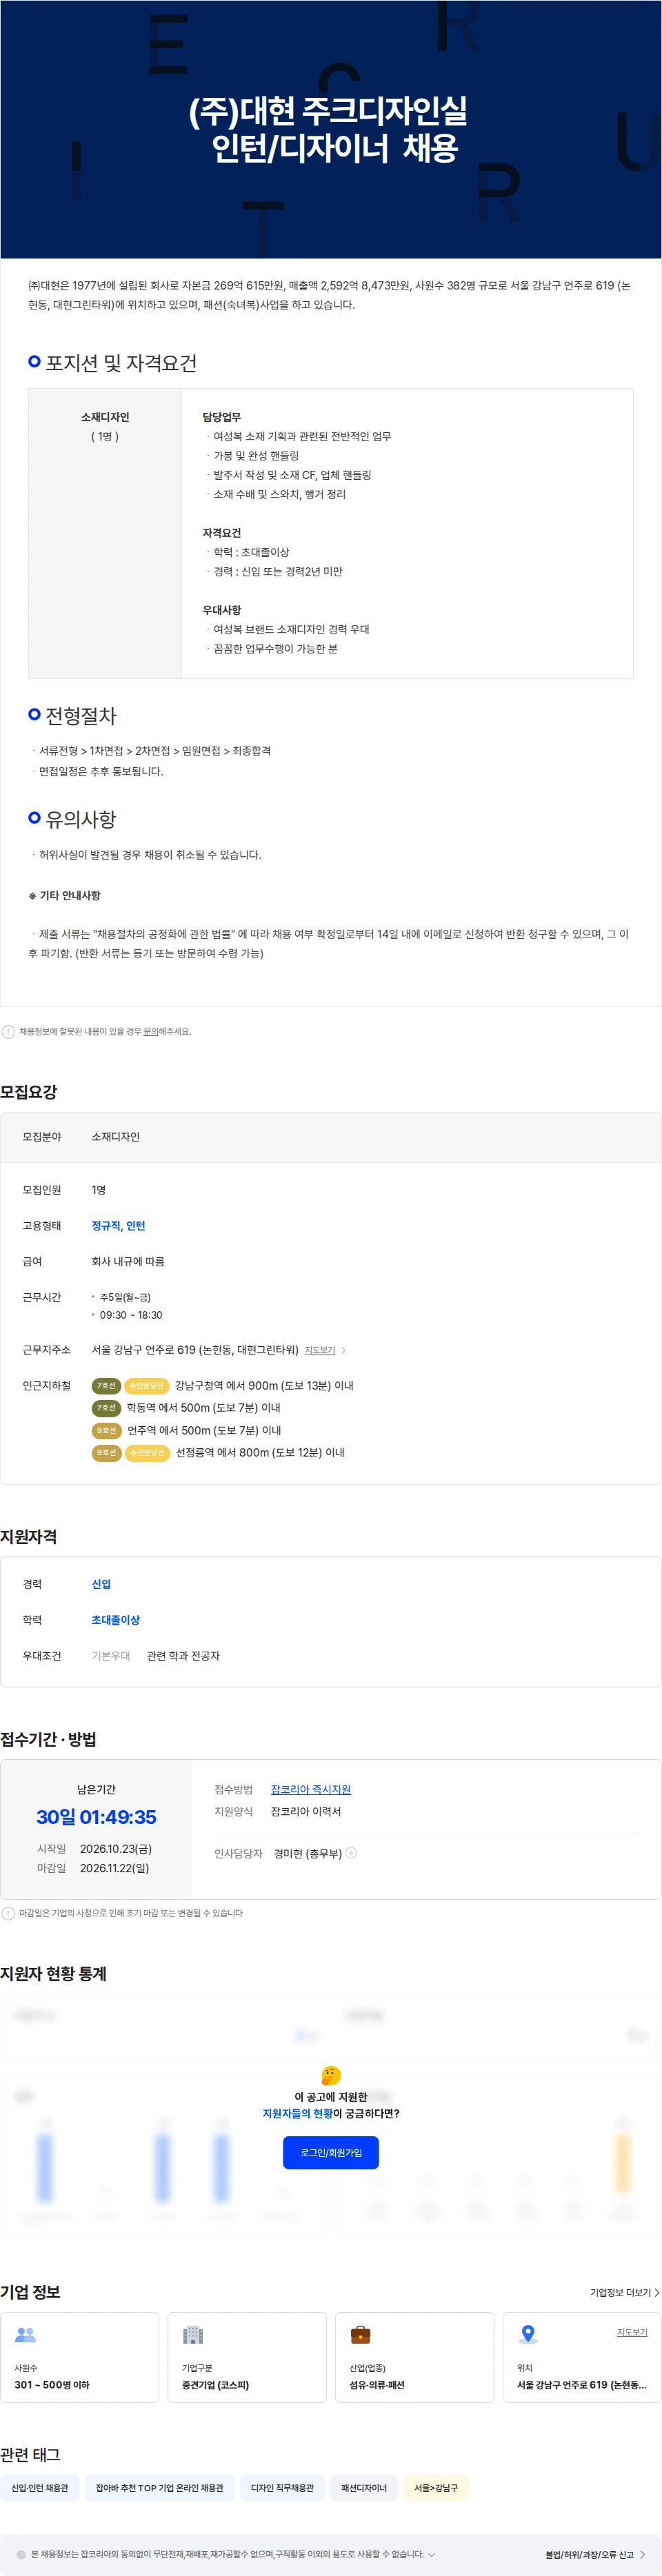Click the industry briefcase icon
This screenshot has height=2576, width=662.
[x=361, y=2335]
